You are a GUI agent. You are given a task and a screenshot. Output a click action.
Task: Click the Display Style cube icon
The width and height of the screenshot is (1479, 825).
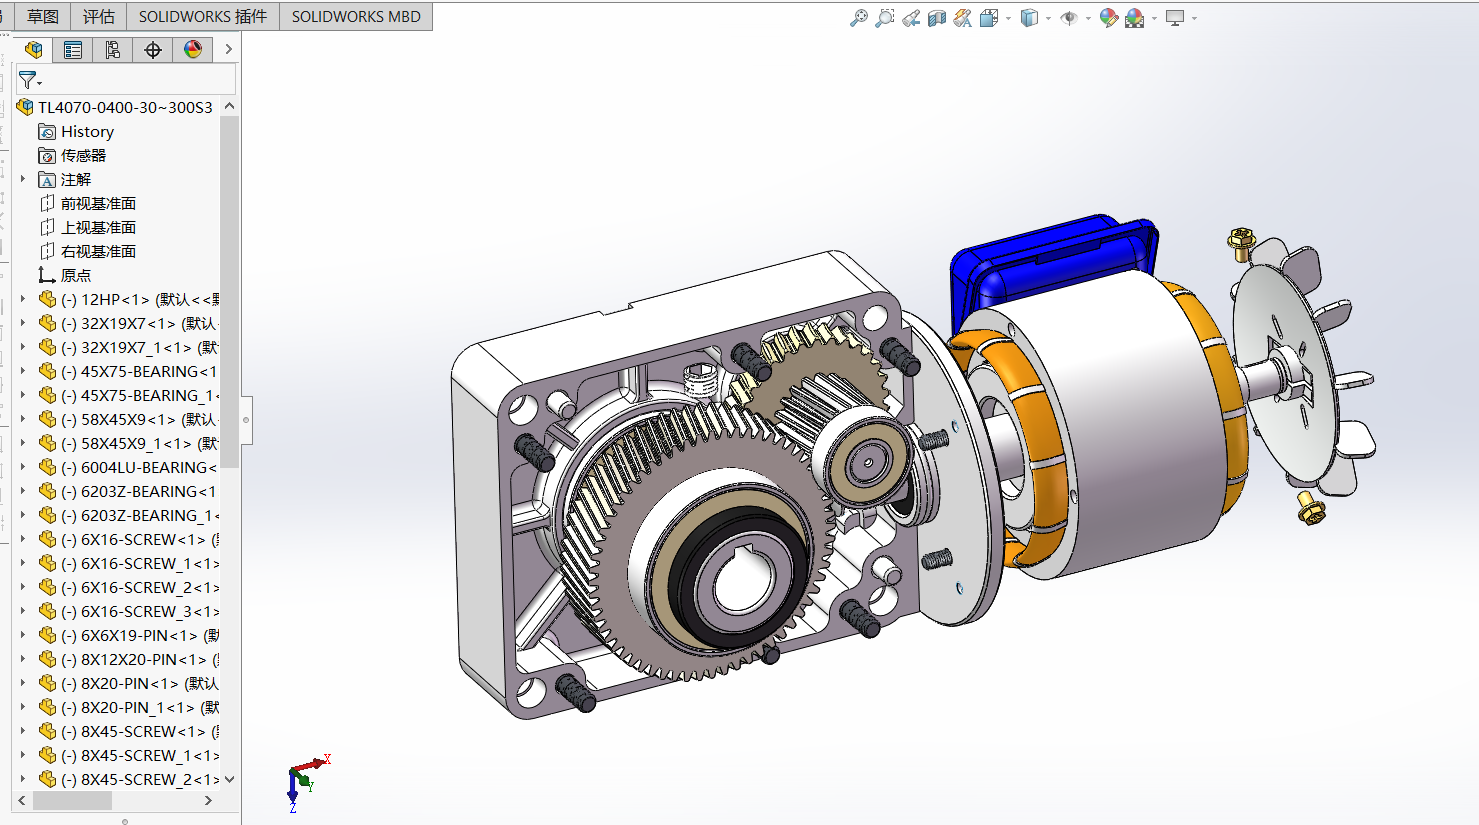[x=1029, y=18]
